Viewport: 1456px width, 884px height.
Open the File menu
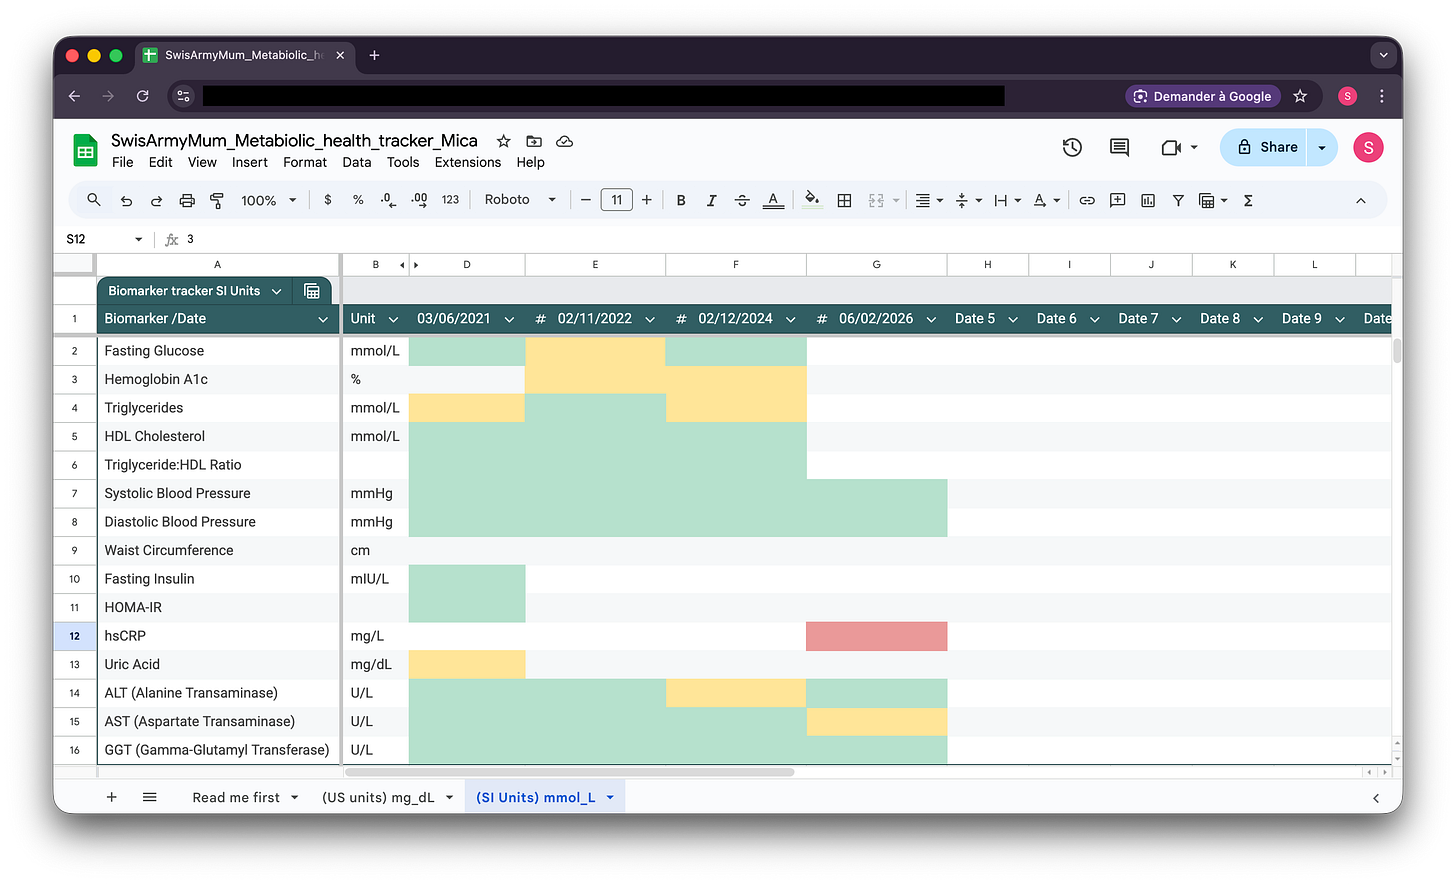(x=123, y=162)
